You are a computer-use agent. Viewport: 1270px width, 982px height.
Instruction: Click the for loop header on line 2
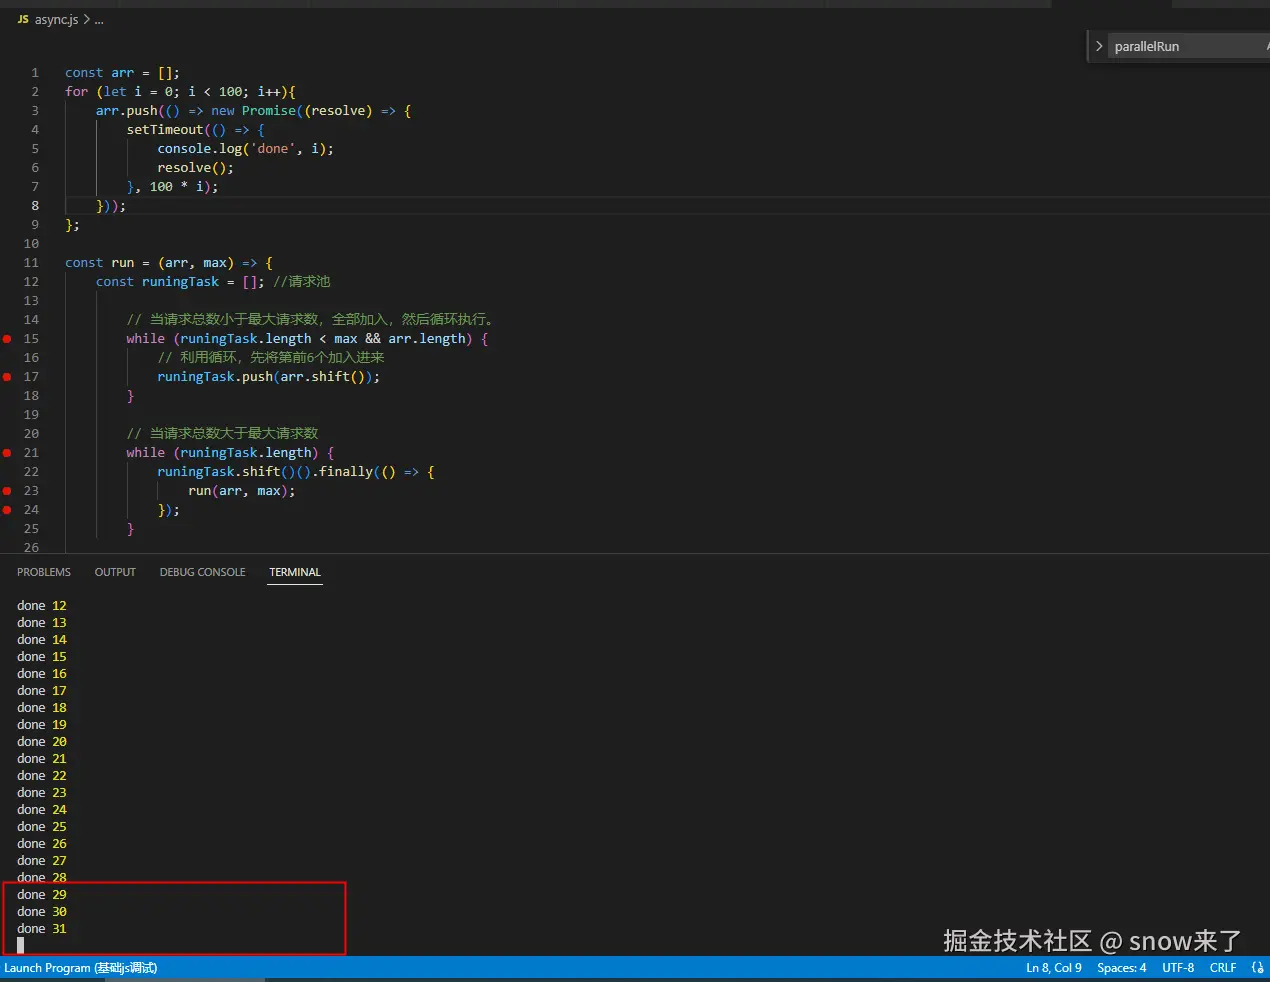[x=180, y=92]
